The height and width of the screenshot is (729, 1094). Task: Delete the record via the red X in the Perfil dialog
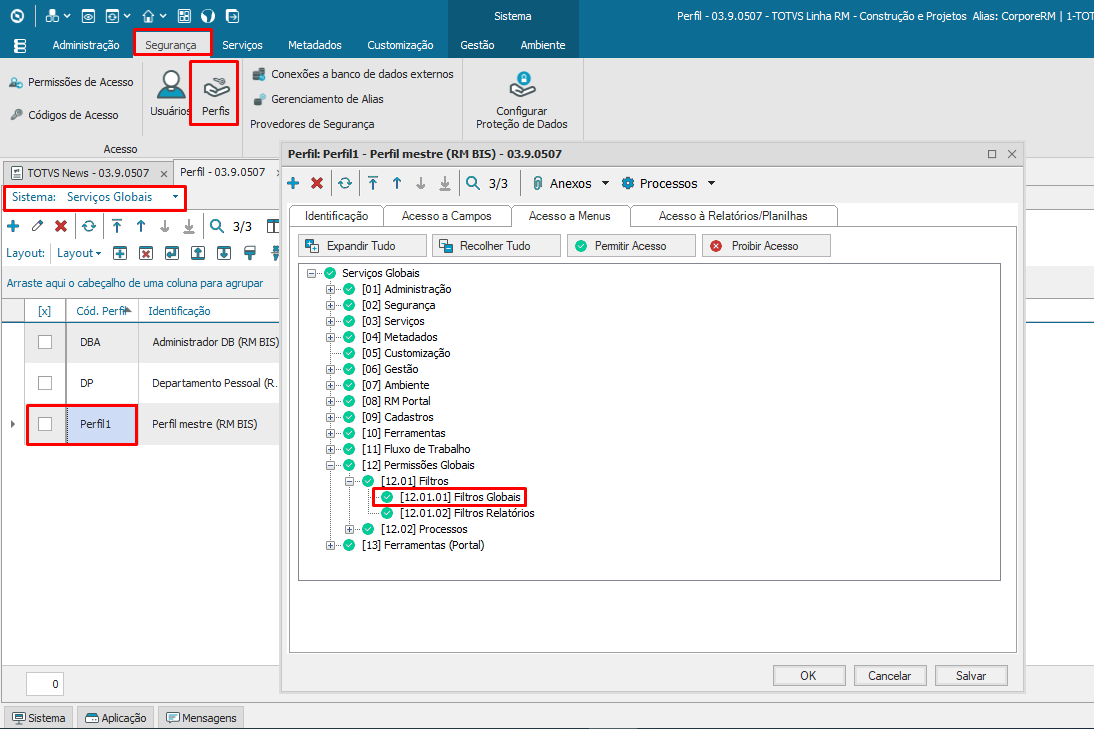(317, 183)
